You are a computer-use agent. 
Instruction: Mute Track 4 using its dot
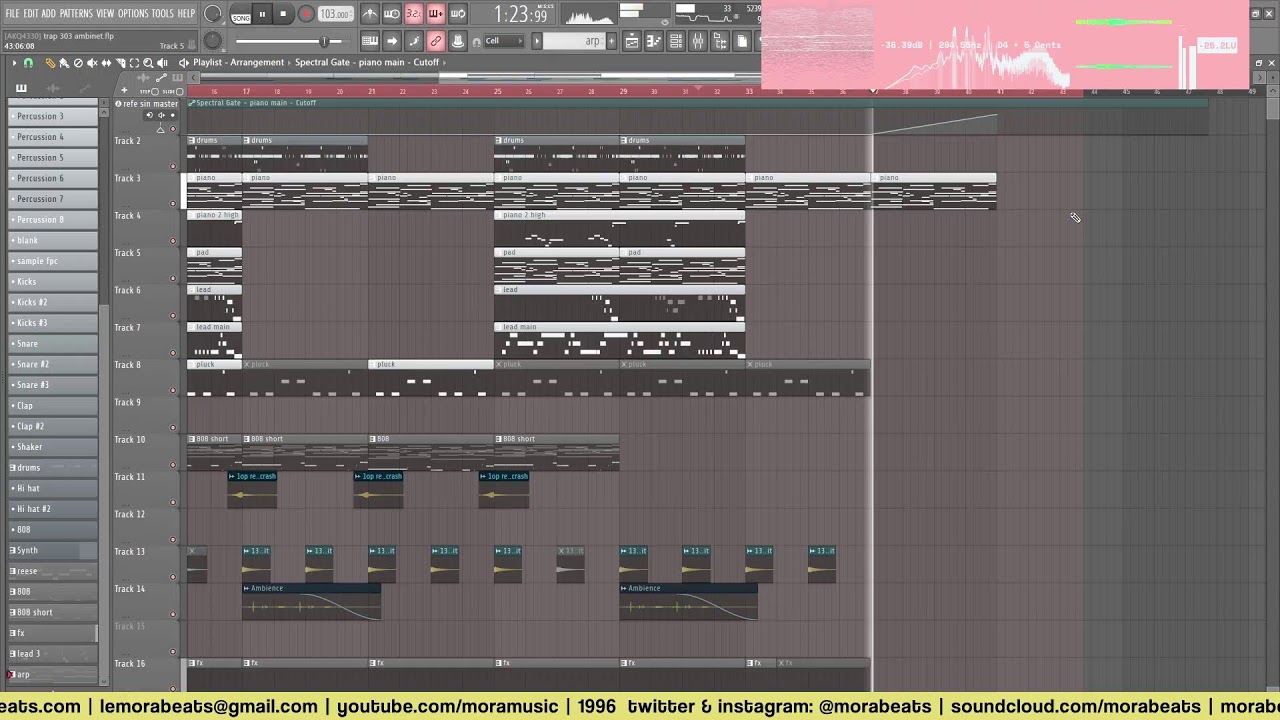pyautogui.click(x=172, y=241)
